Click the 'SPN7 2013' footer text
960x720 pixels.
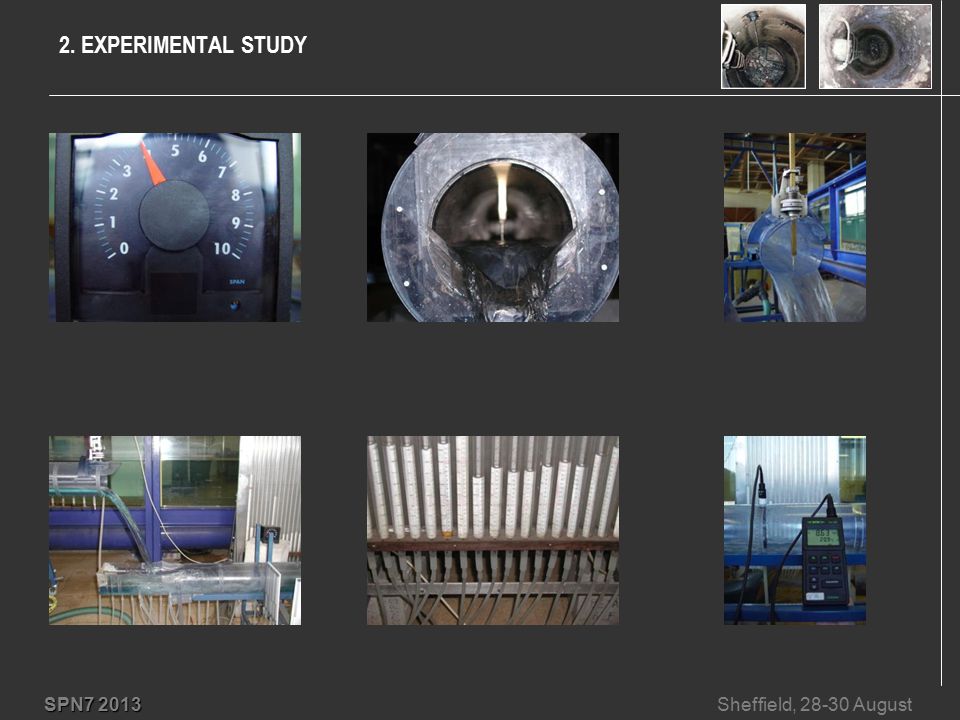pos(92,704)
